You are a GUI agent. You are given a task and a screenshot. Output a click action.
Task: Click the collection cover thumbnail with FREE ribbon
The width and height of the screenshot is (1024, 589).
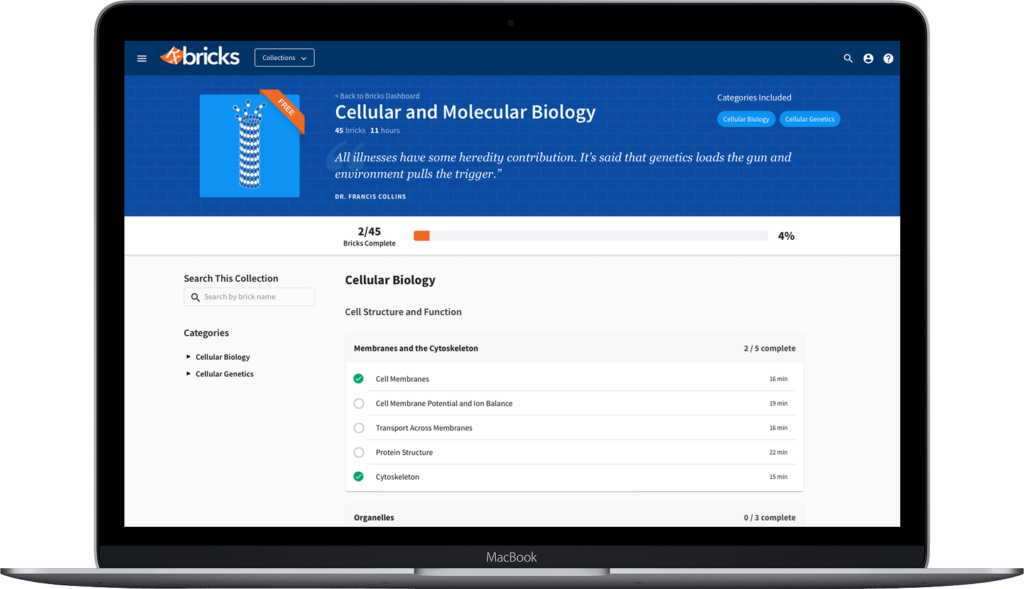pyautogui.click(x=251, y=144)
